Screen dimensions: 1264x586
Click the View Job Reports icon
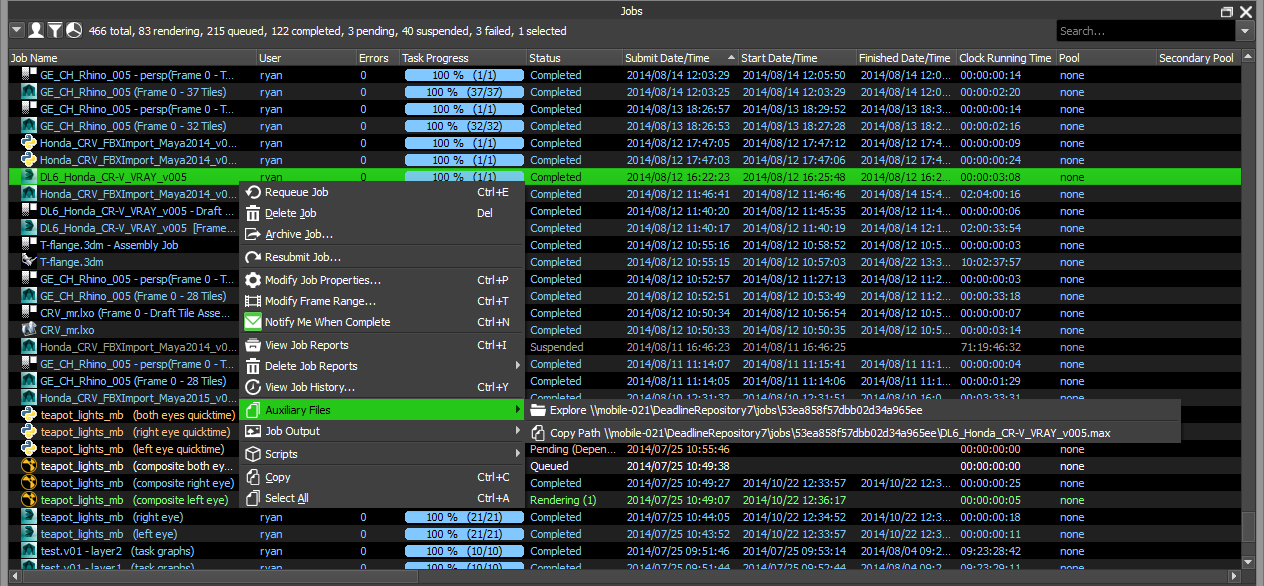[x=253, y=345]
